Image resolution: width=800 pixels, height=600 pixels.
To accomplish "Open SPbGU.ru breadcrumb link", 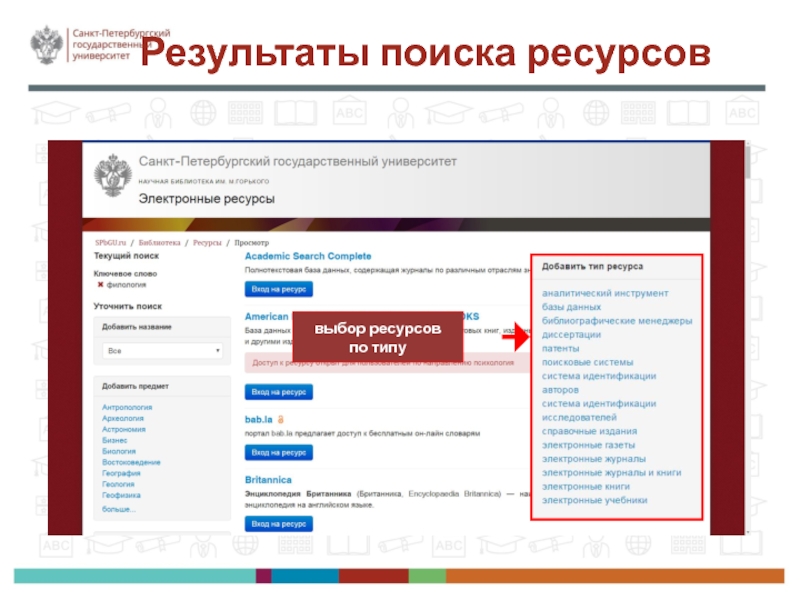I will 110,243.
